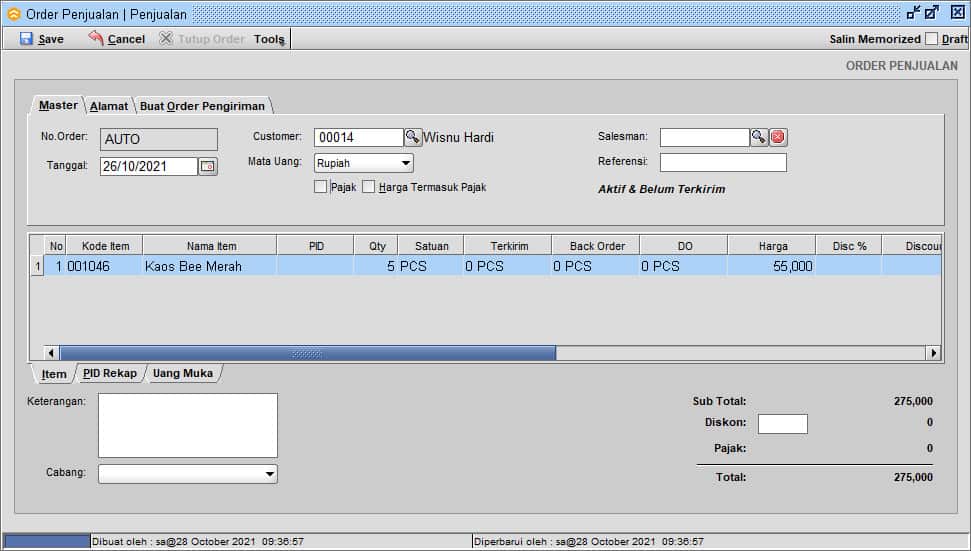Toggle Harga Termasuk Pajak checkbox
The image size is (971, 551).
[368, 187]
